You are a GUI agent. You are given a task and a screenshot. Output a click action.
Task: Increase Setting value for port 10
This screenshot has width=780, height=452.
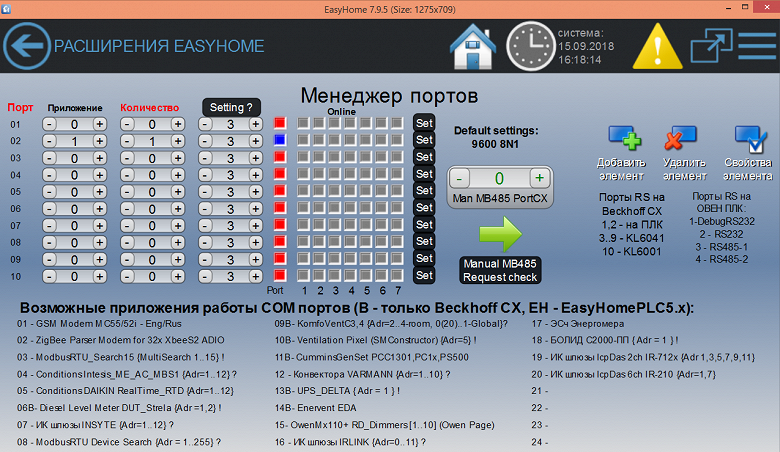point(256,276)
